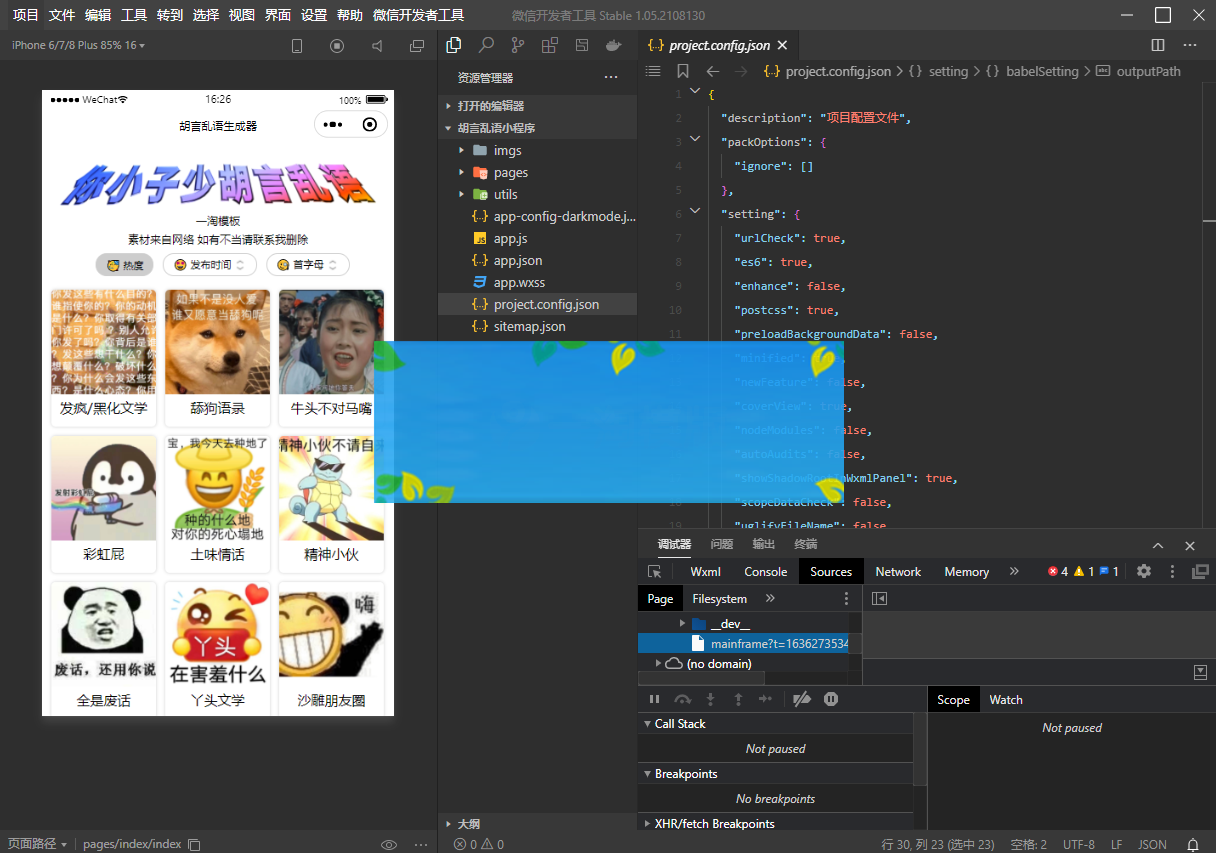1216x853 pixels.
Task: Open DevTools settings gear icon
Action: click(1144, 571)
